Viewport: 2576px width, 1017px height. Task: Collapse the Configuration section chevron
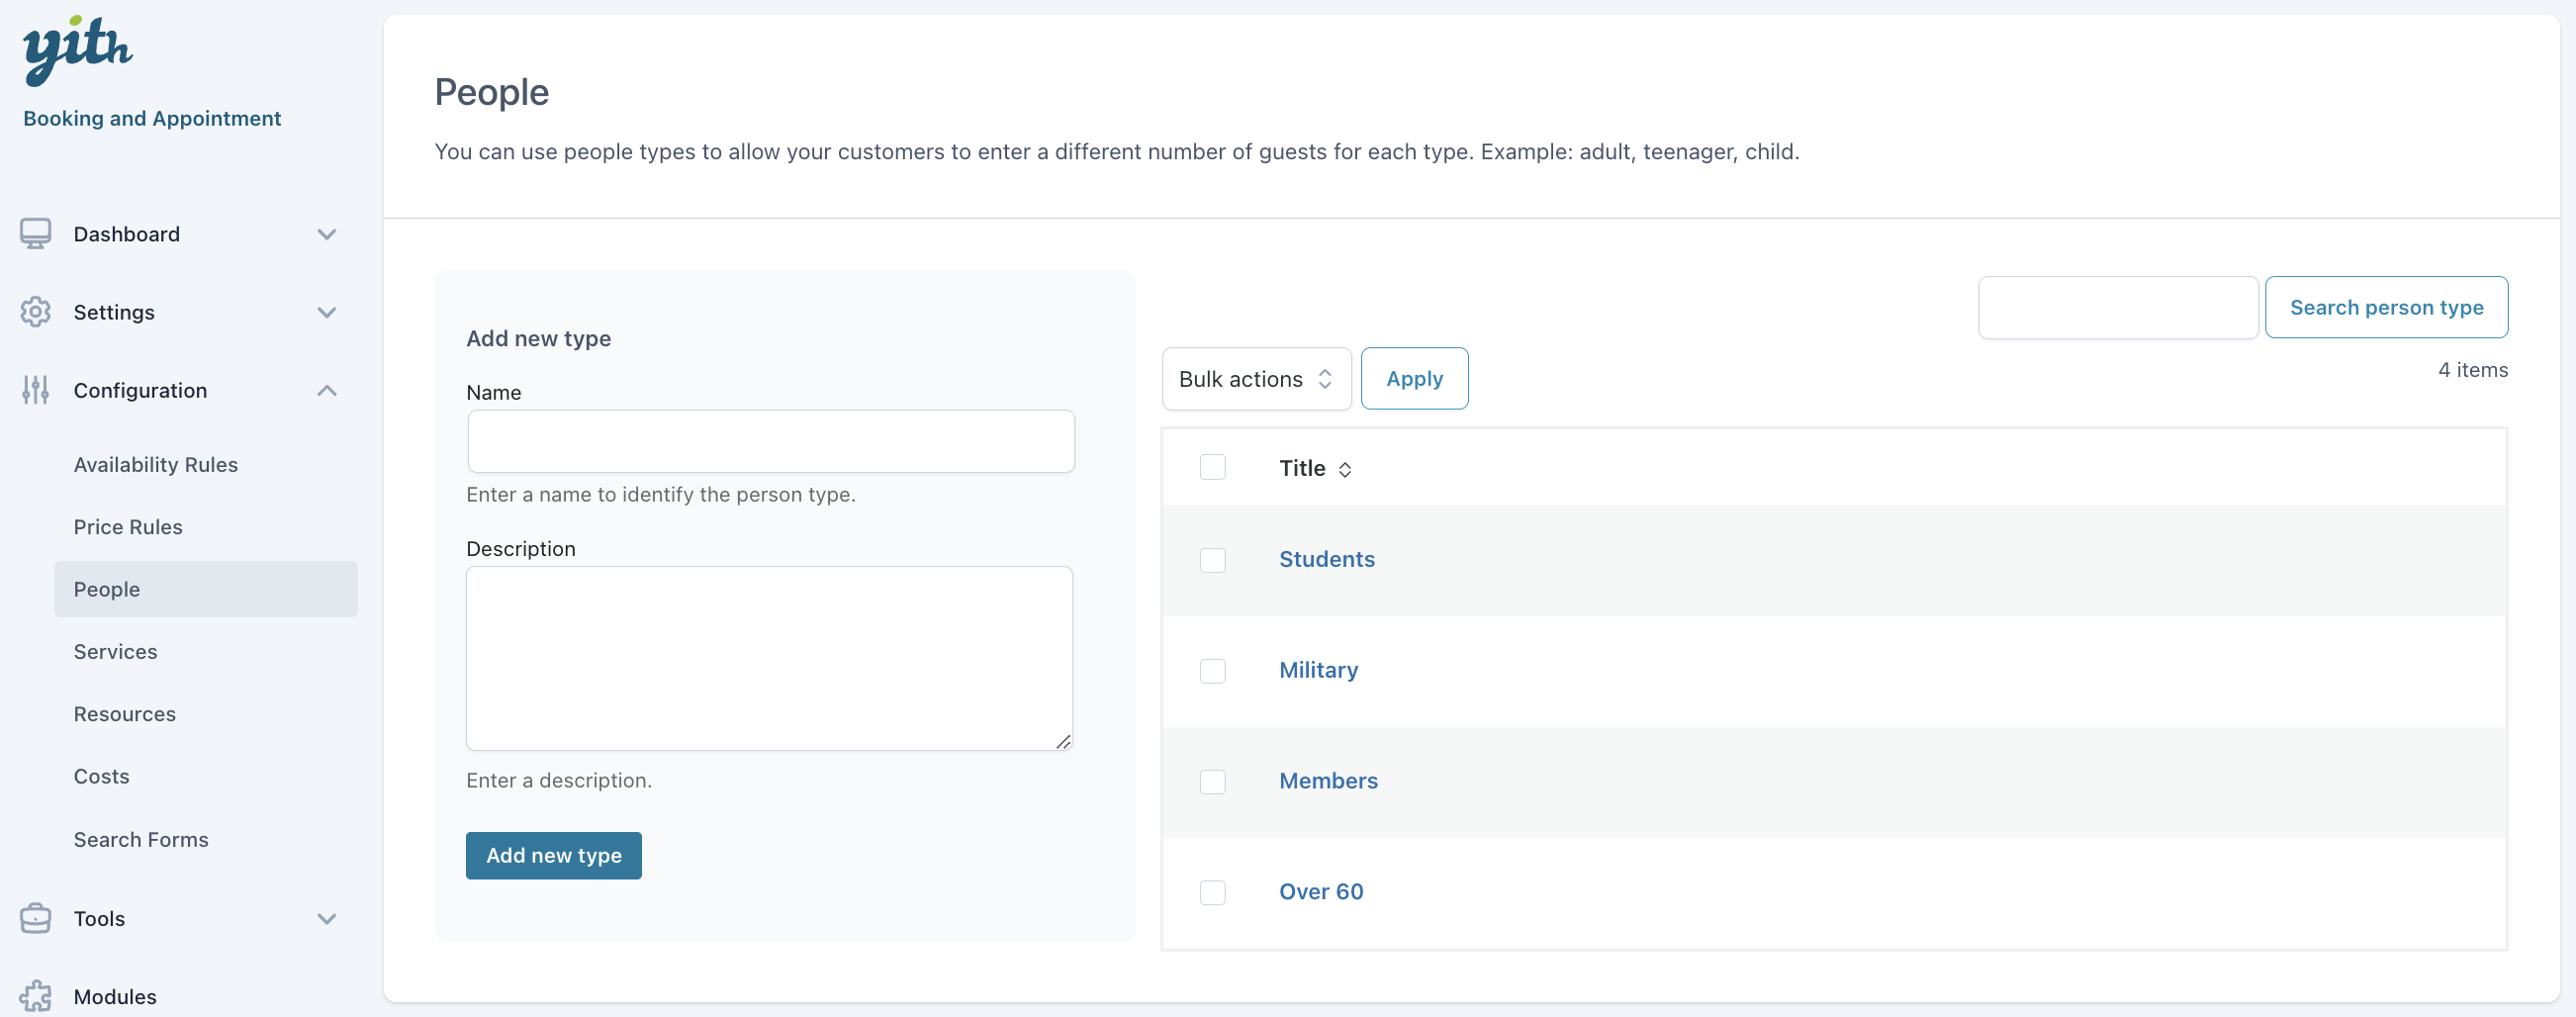point(326,390)
